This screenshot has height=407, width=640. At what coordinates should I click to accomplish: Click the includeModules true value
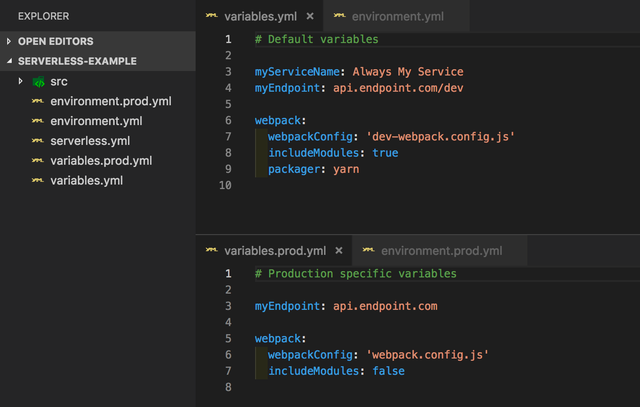(385, 153)
